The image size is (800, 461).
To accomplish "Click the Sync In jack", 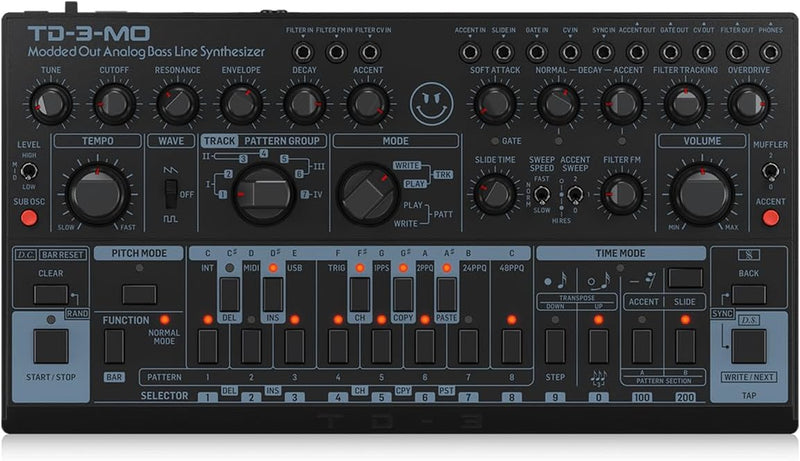I will [603, 52].
